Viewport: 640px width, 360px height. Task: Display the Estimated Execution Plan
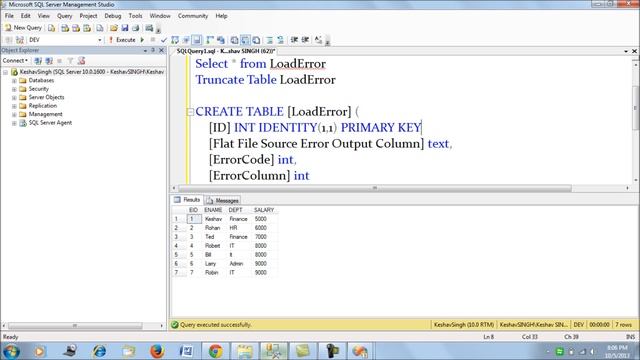pyautogui.click(x=175, y=40)
